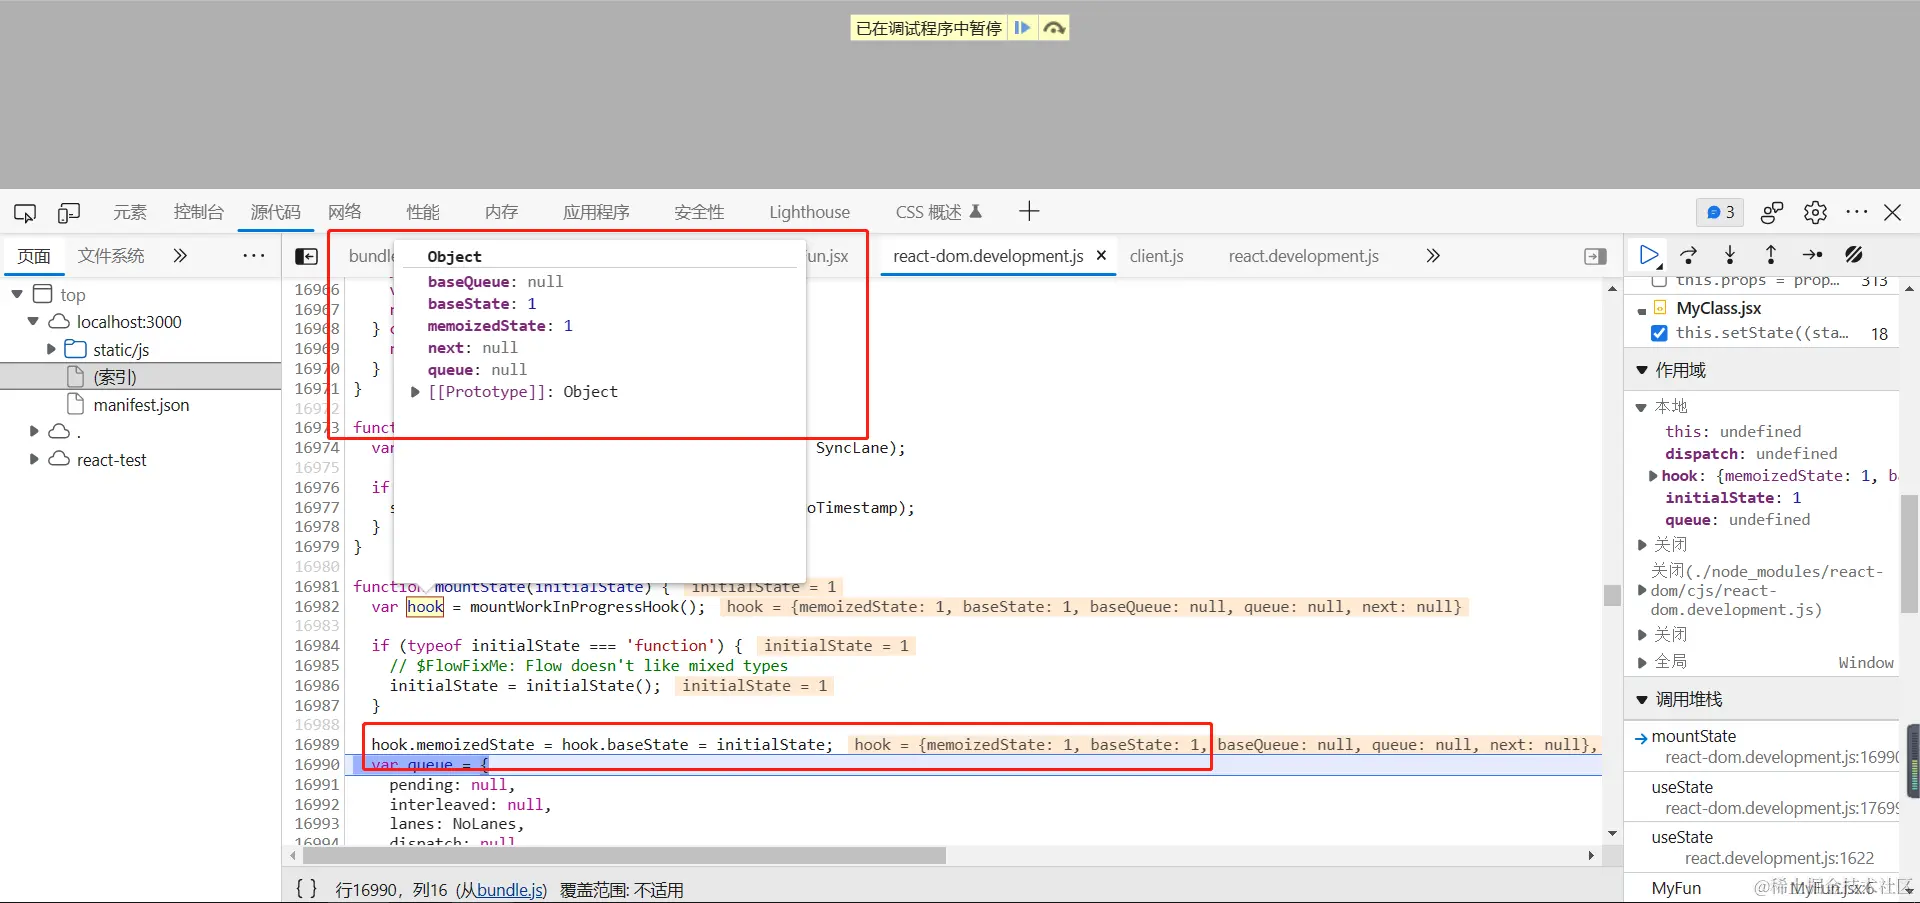Pretty print source with braces icon
Viewport: 1920px width, 903px height.
pyautogui.click(x=307, y=888)
